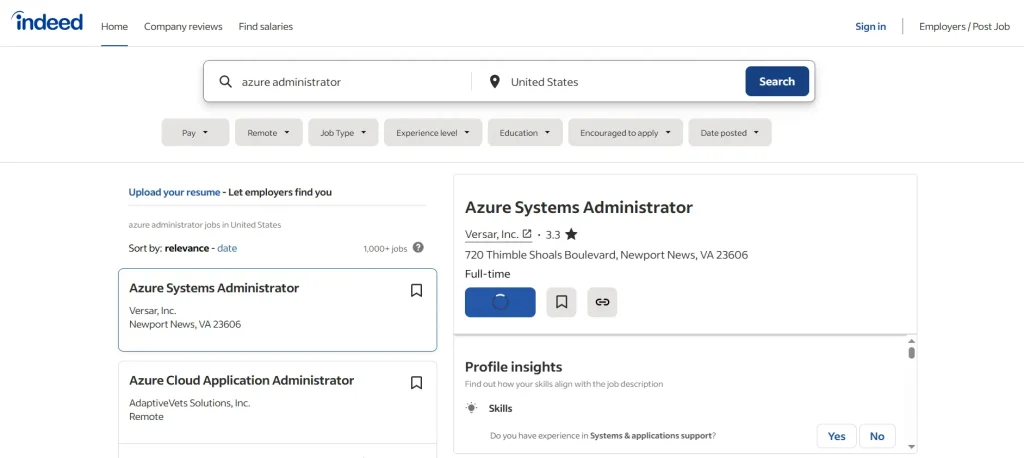This screenshot has height=458, width=1024.
Task: Open Find salaries in navigation
Action: pos(266,27)
